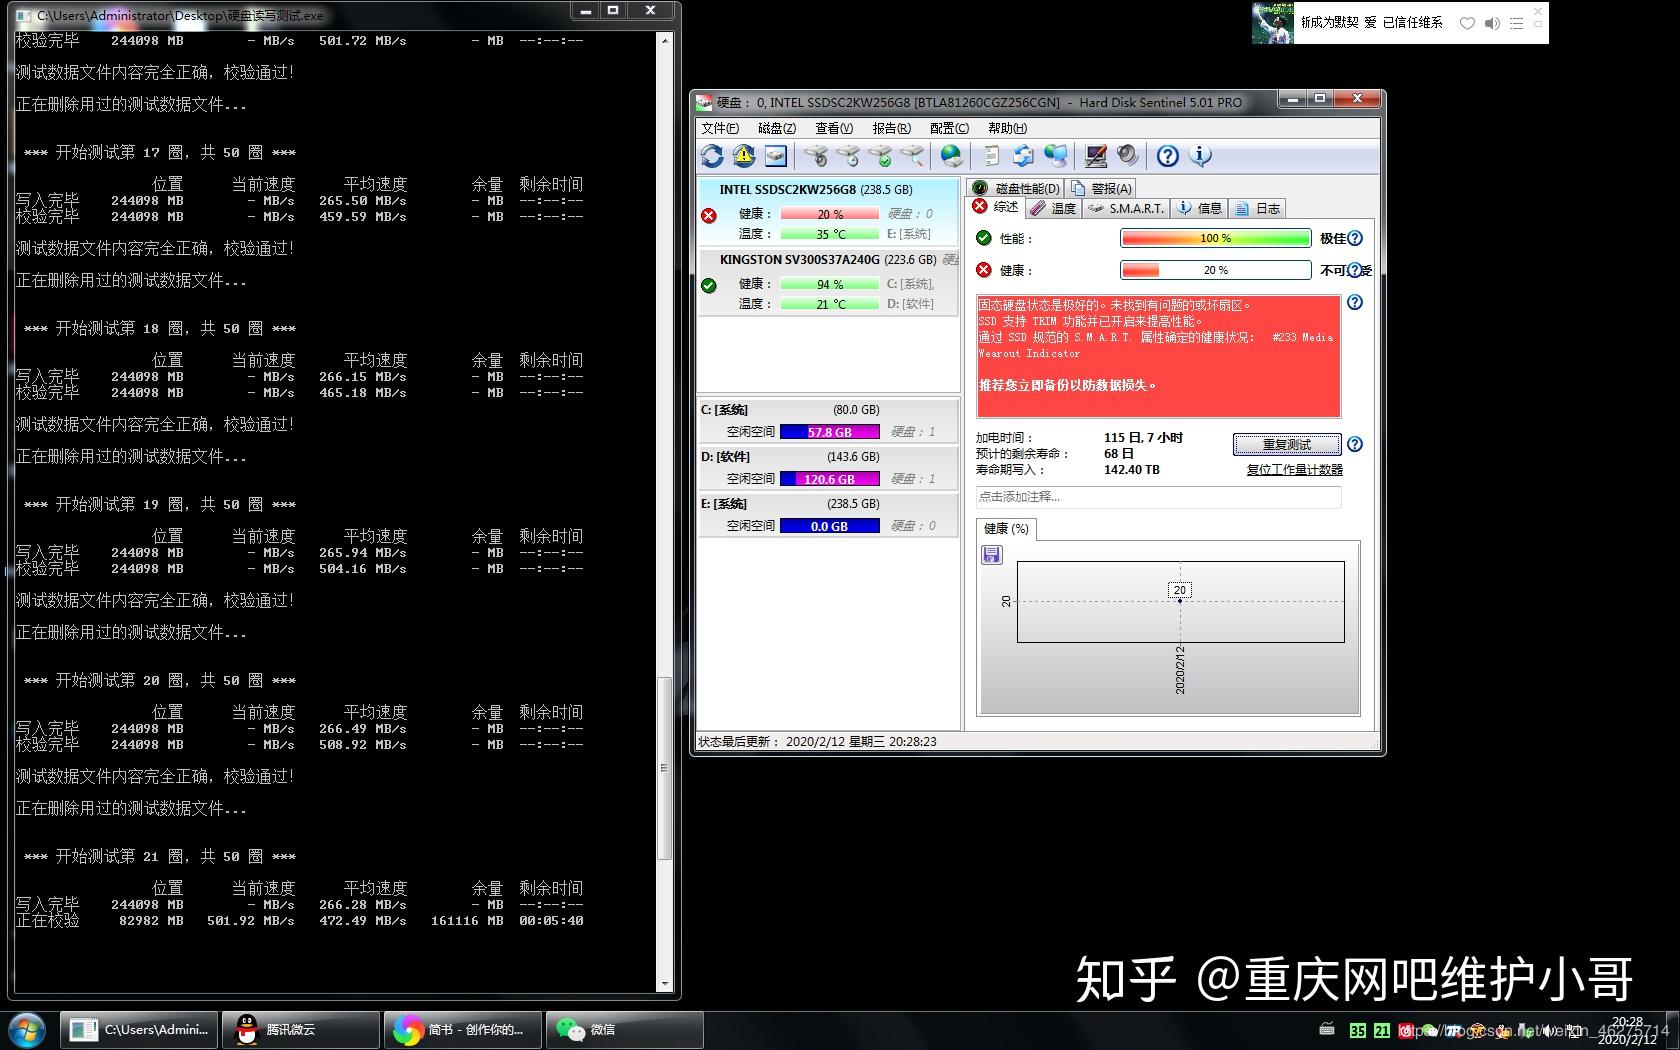Switch to the 警报(A) tab
This screenshot has height=1050, width=1680.
click(1101, 188)
